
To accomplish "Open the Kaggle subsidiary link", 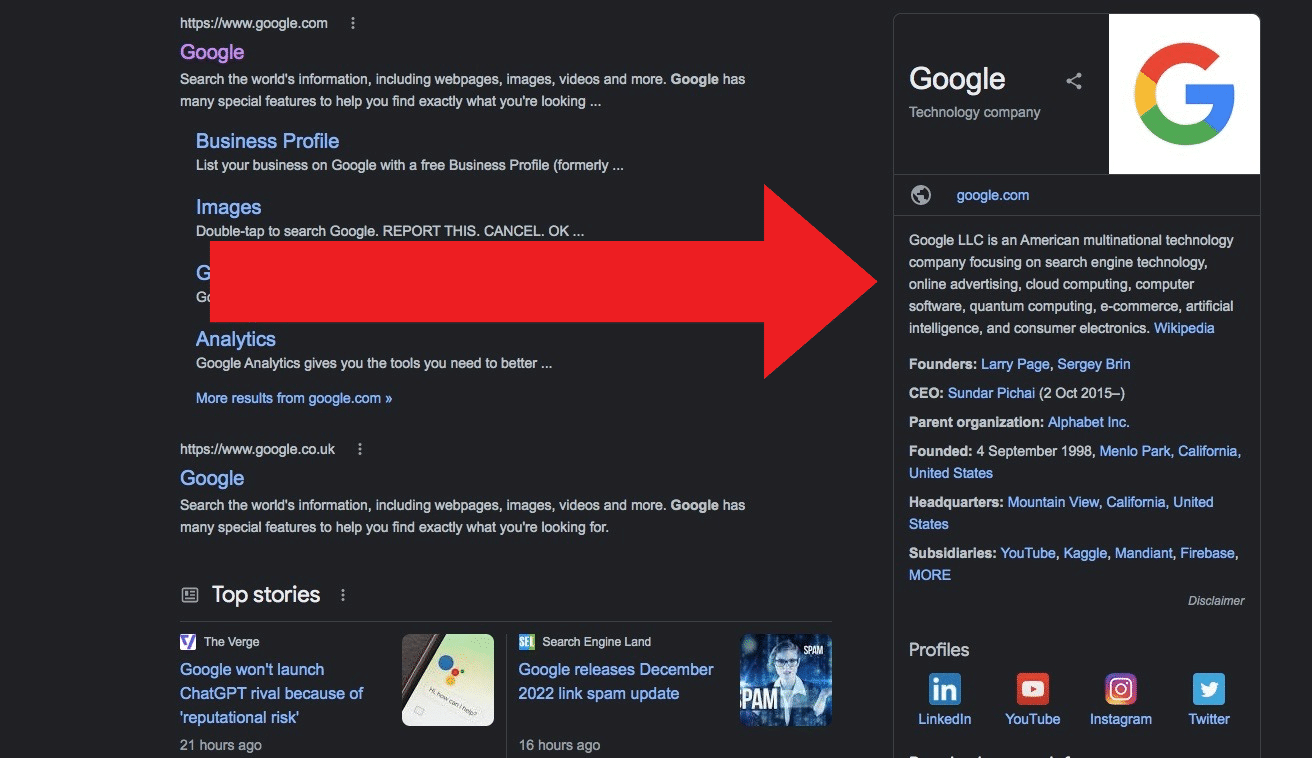I will (x=1085, y=553).
